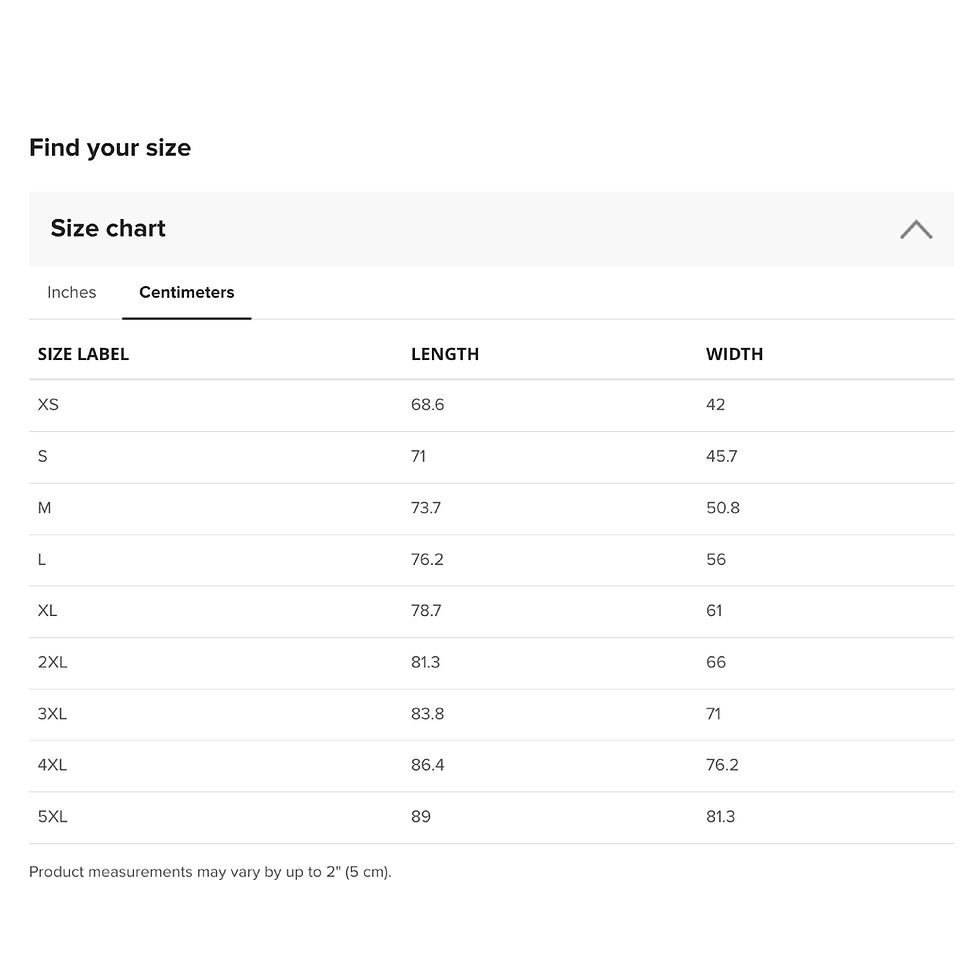Switch to the Inches tab
The width and height of the screenshot is (980, 980).
click(72, 292)
